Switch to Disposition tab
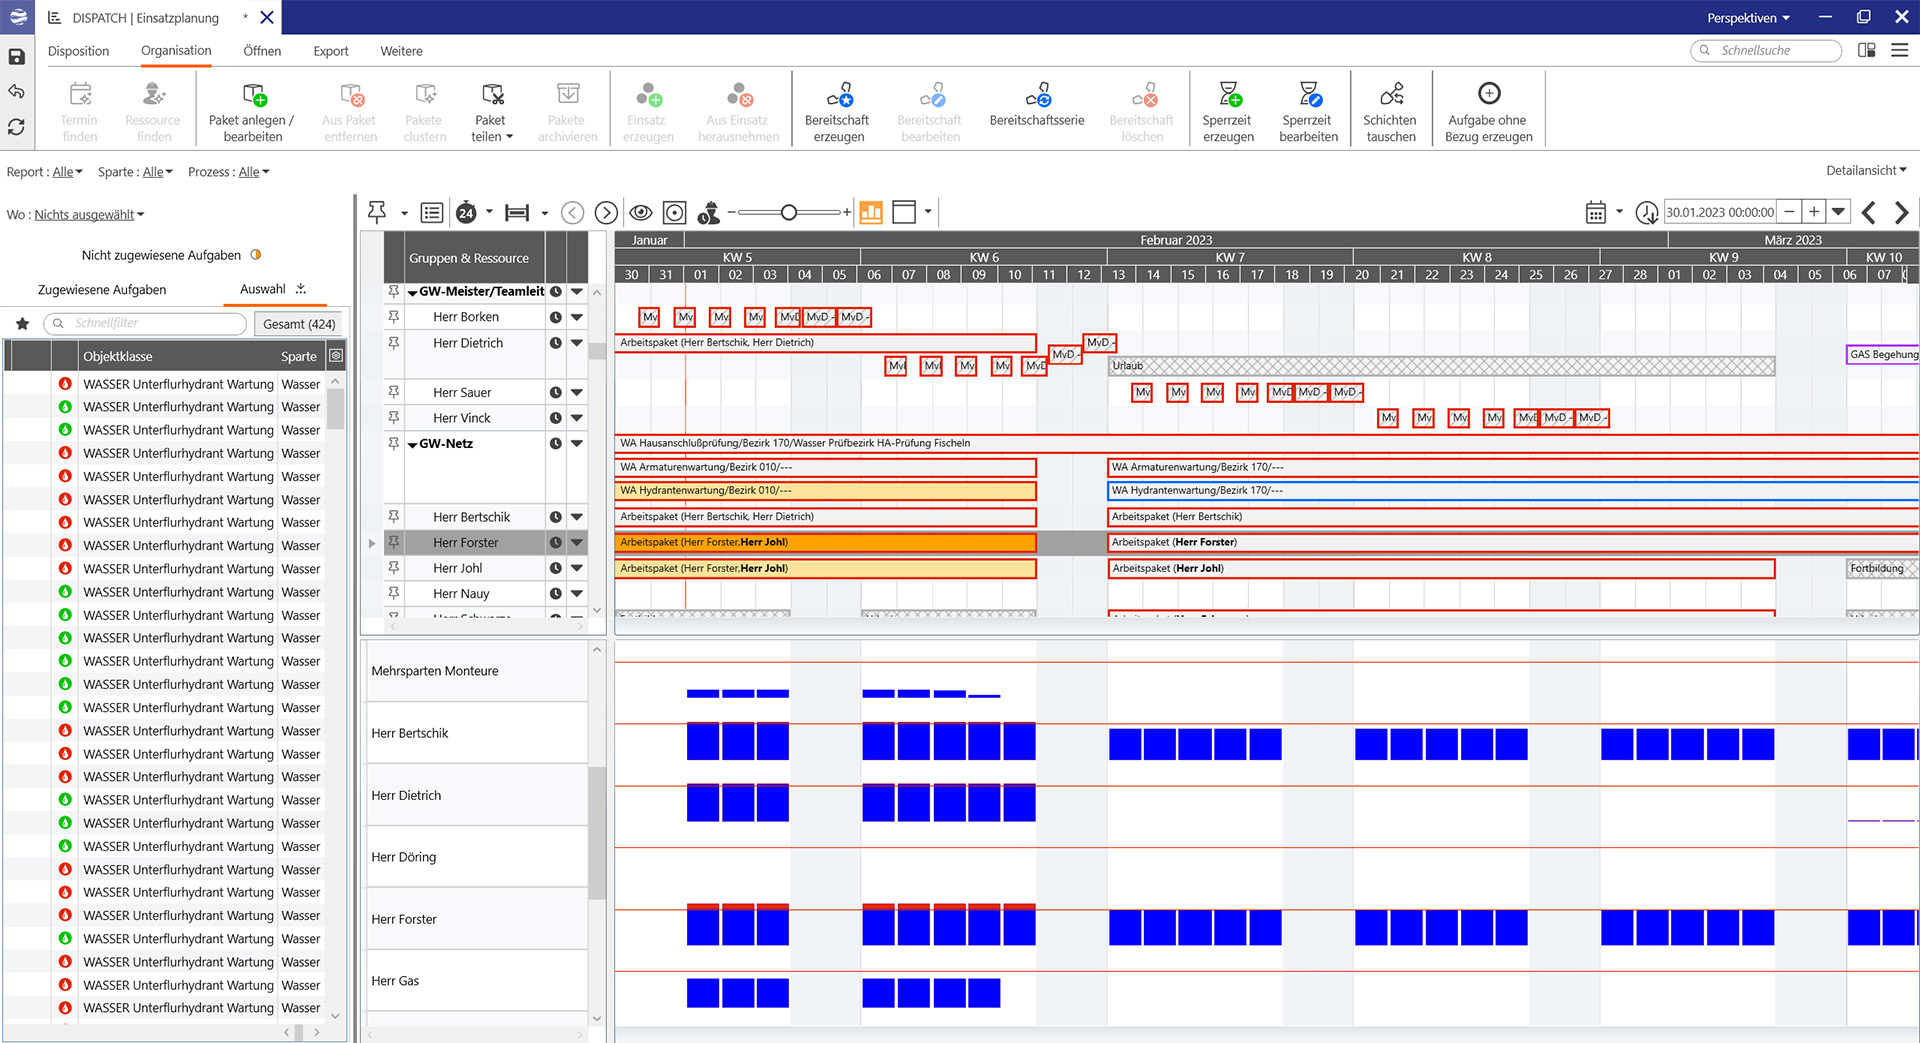This screenshot has height=1043, width=1920. [78, 51]
